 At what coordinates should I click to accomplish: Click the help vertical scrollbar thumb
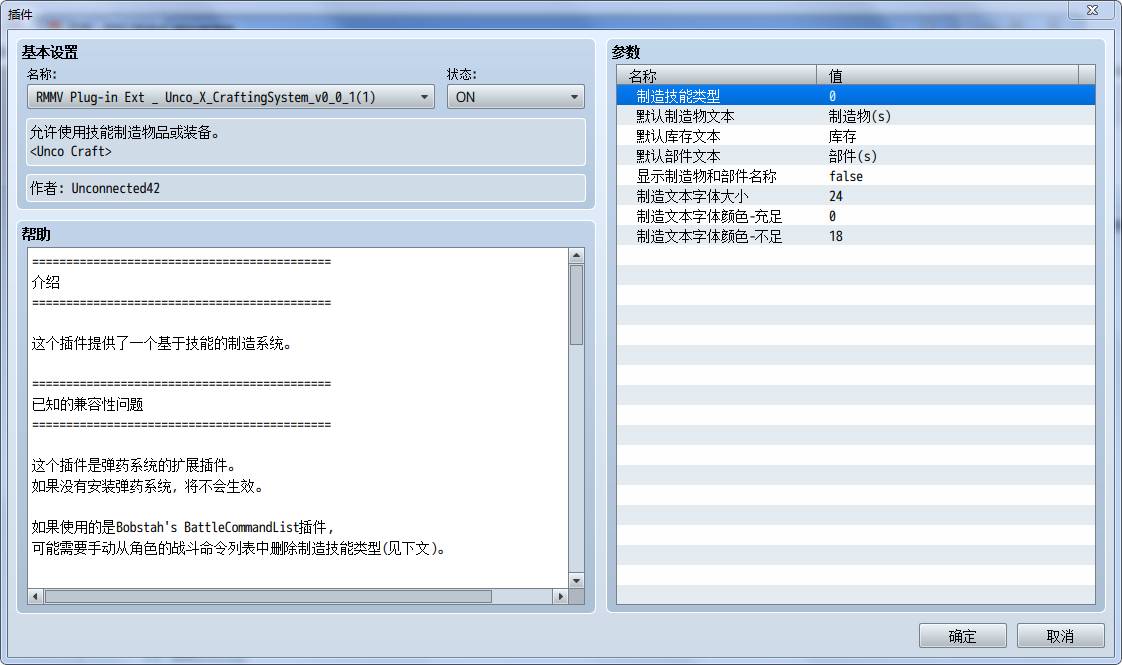click(576, 305)
